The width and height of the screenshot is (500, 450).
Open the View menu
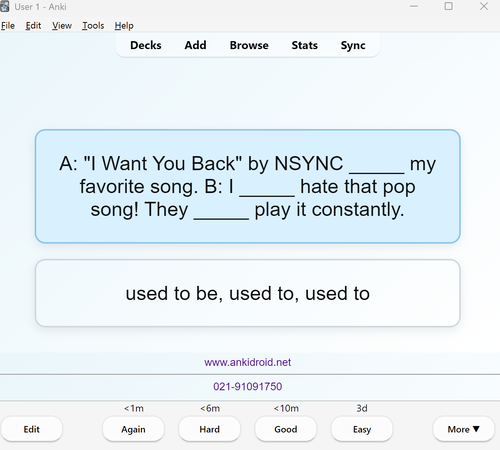pos(62,26)
